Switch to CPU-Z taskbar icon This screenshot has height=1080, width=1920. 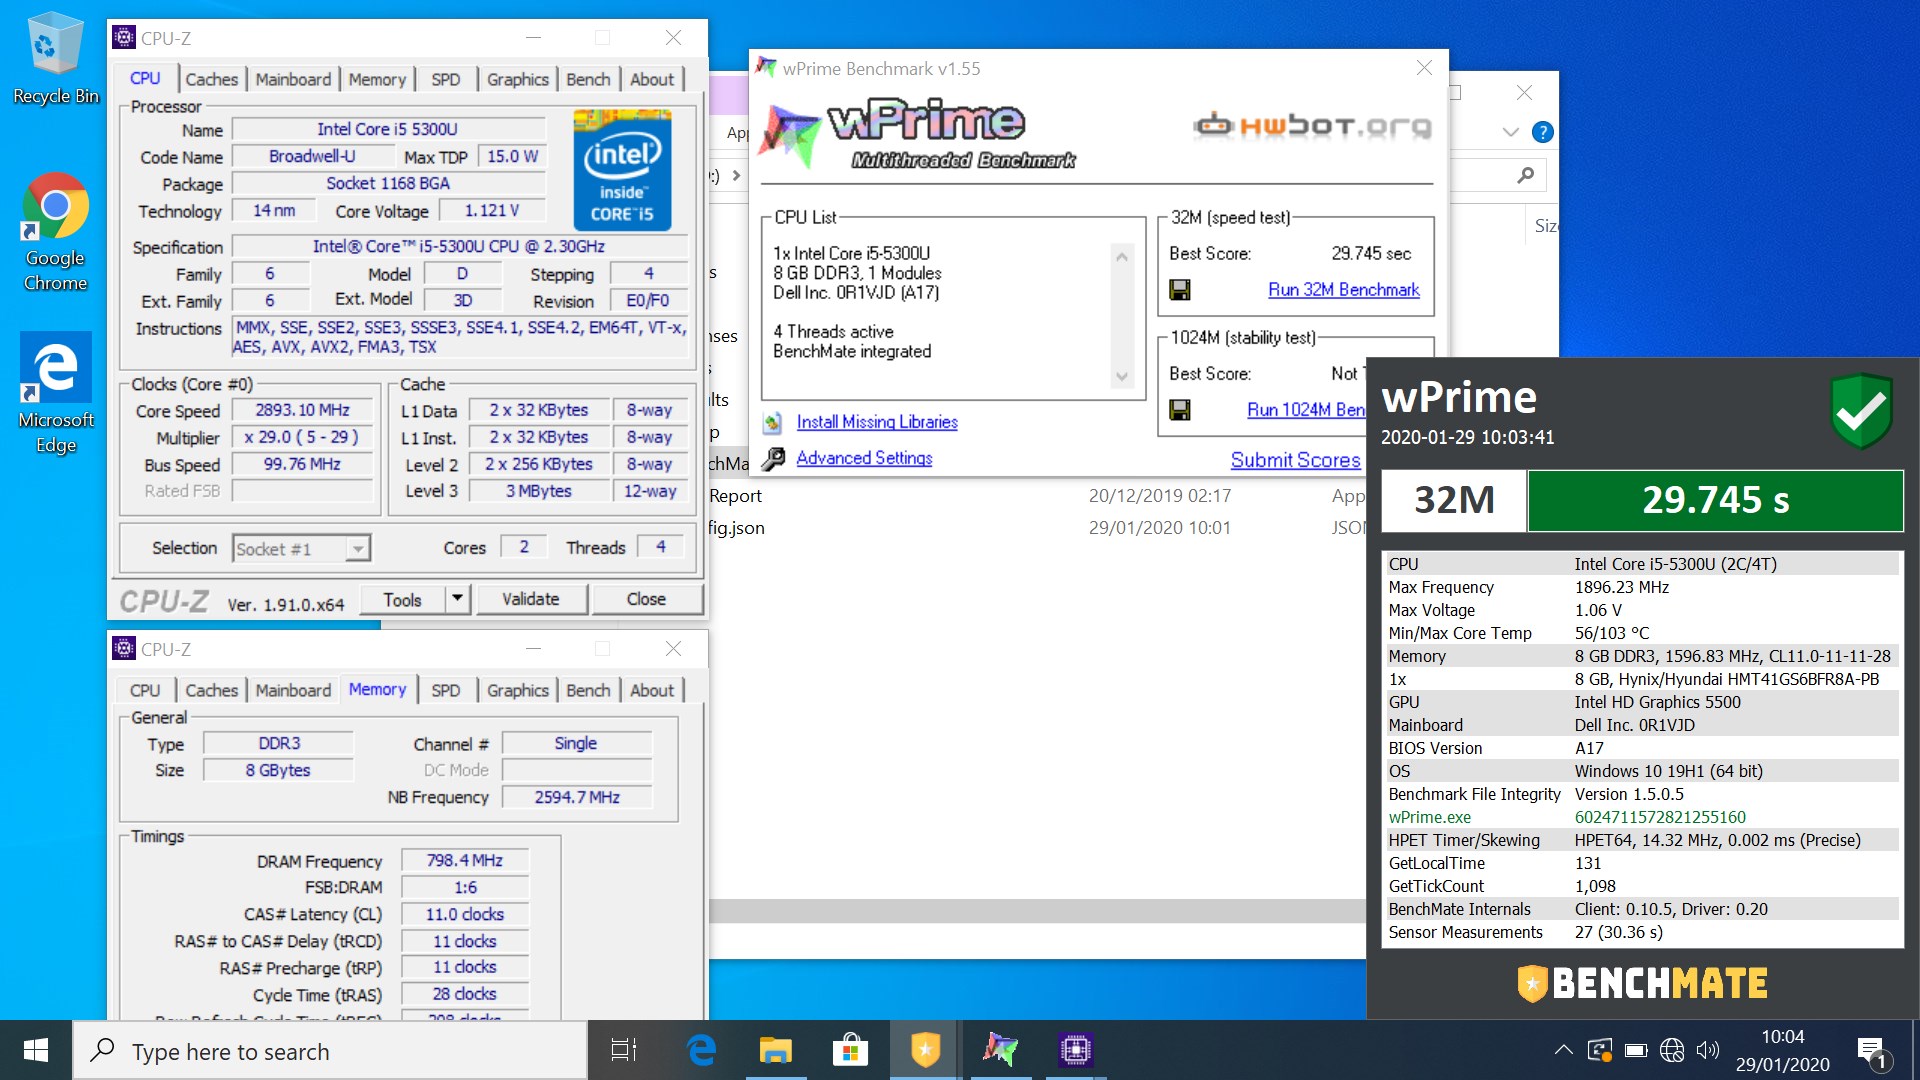click(1075, 1050)
